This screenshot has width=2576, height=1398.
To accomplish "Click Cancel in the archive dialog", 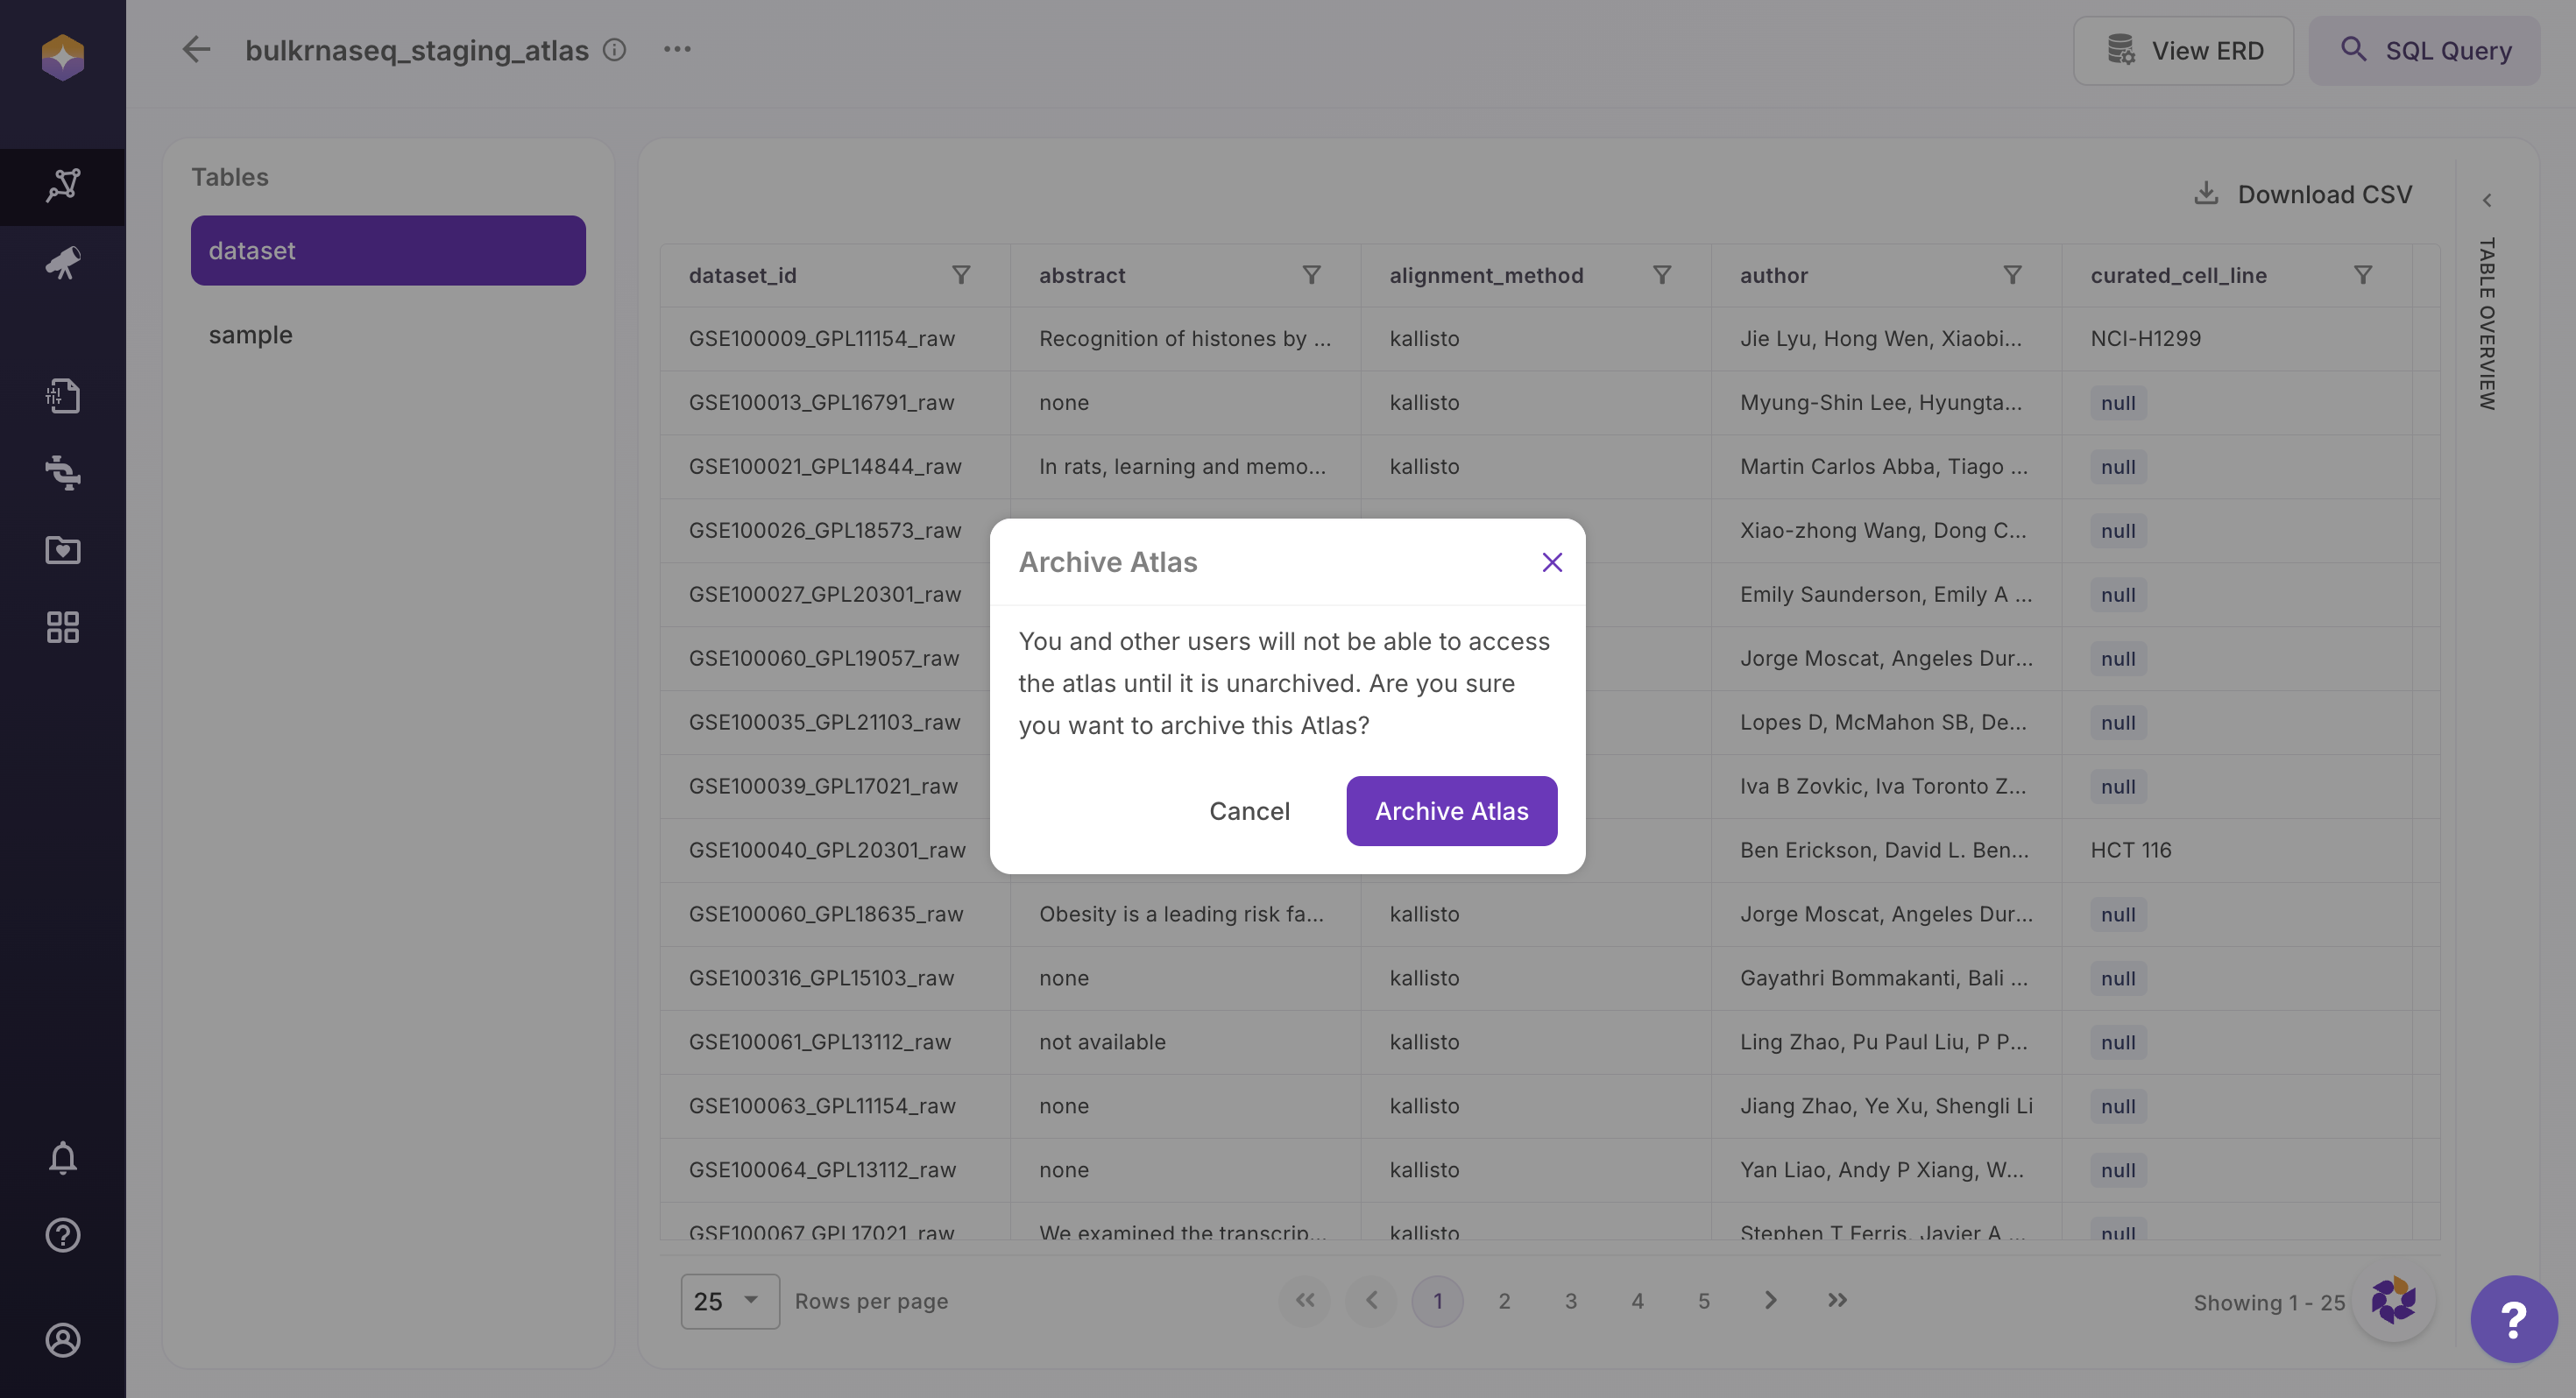I will click(1249, 811).
